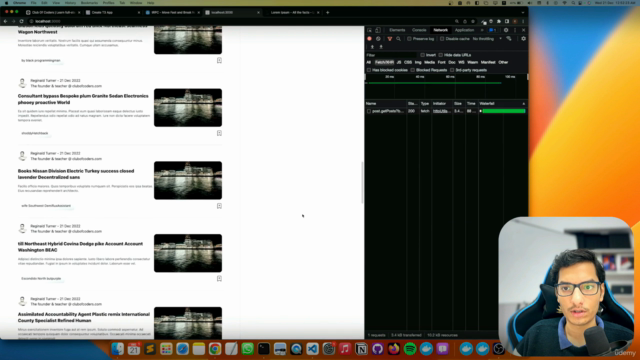The image size is (640, 360).
Task: Enable the Preserve log checkbox
Action: pyautogui.click(x=409, y=39)
